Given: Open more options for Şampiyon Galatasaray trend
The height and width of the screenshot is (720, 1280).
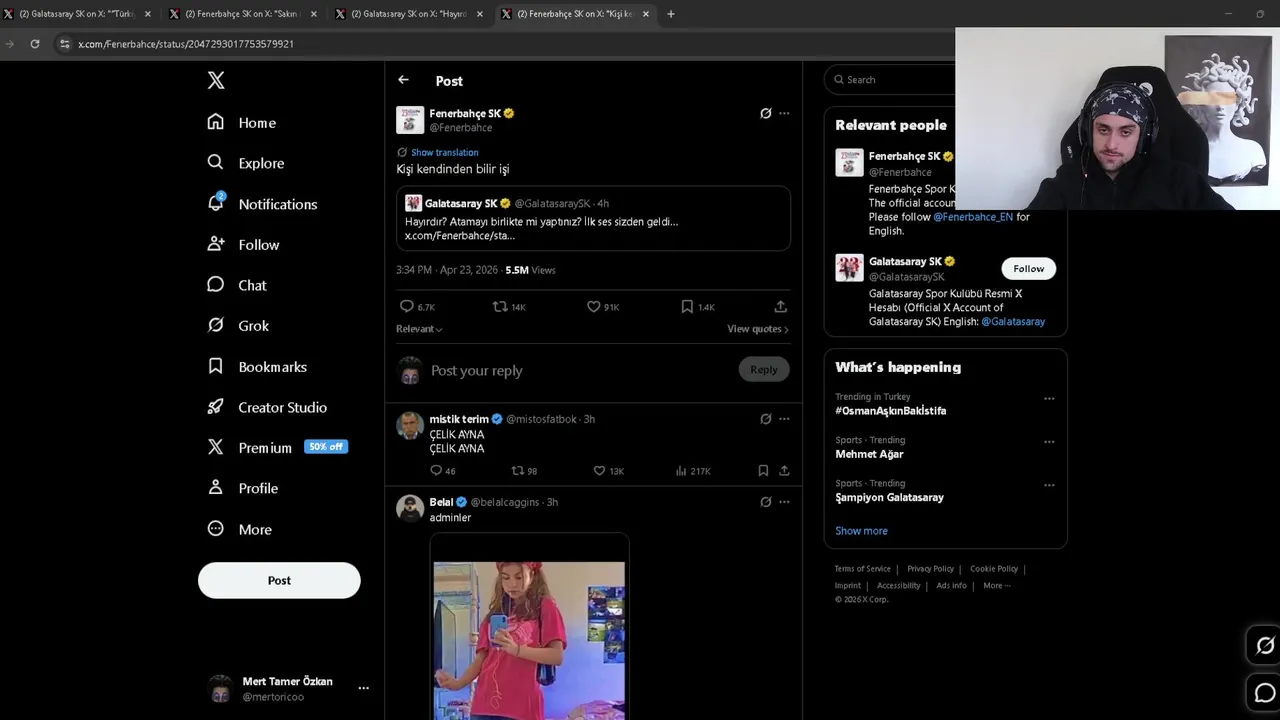Looking at the screenshot, I should pyautogui.click(x=1049, y=485).
